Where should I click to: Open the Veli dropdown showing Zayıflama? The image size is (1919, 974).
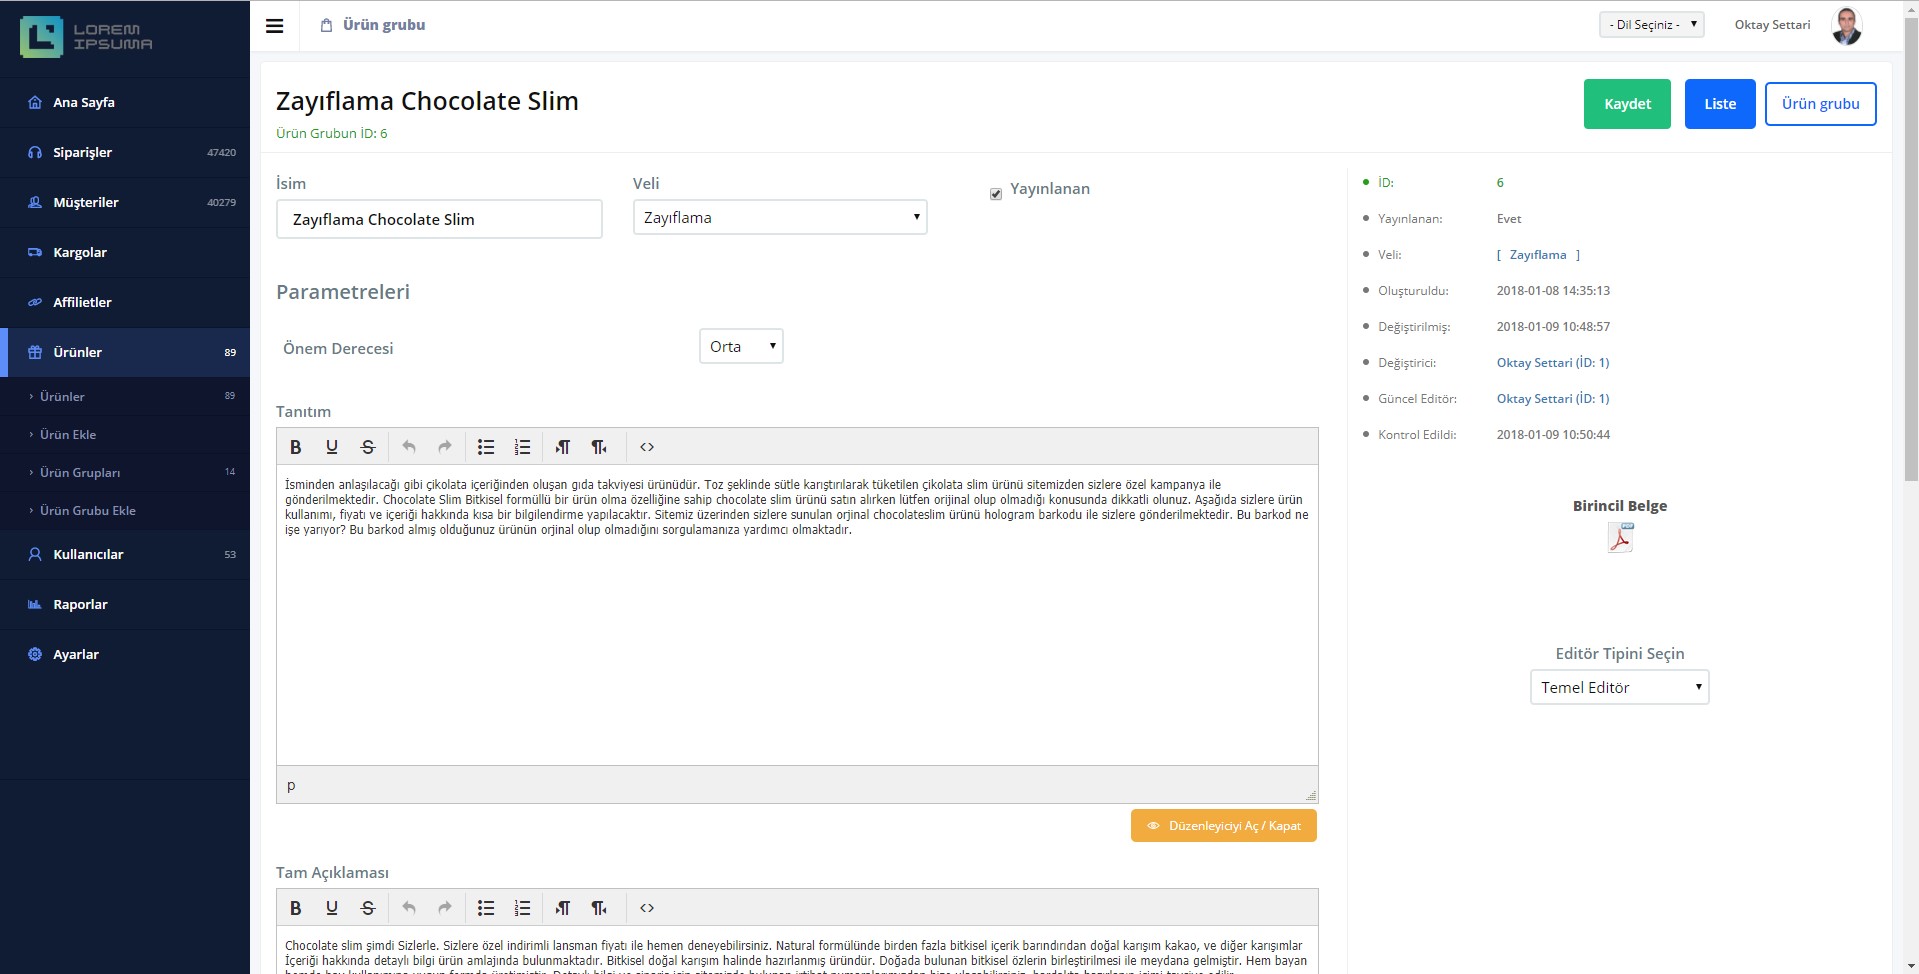pos(780,217)
